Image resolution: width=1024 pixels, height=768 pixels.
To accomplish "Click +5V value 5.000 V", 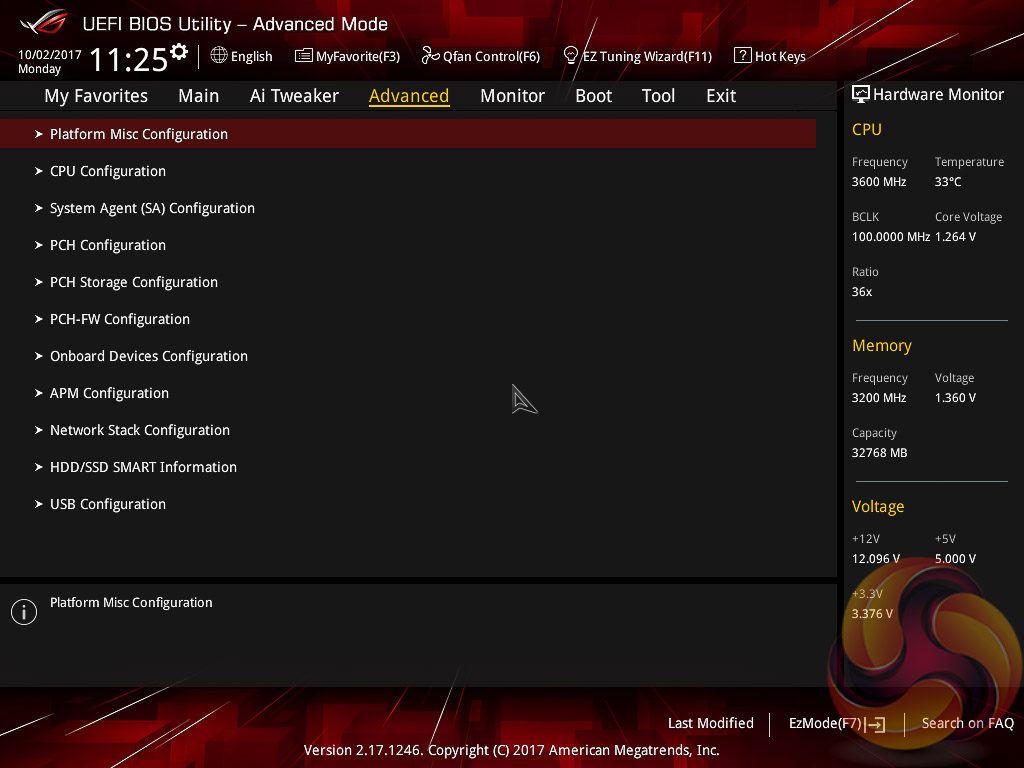I will [955, 559].
